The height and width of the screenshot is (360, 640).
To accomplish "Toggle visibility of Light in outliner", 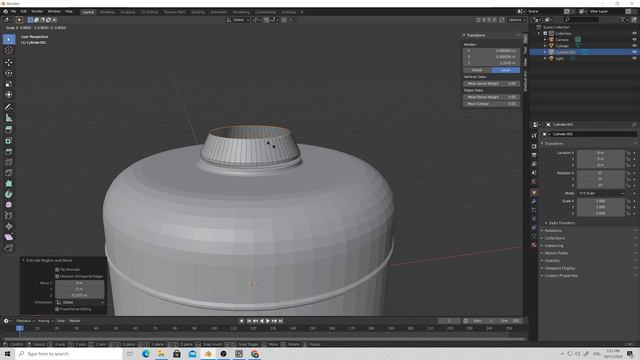I will click(x=634, y=58).
